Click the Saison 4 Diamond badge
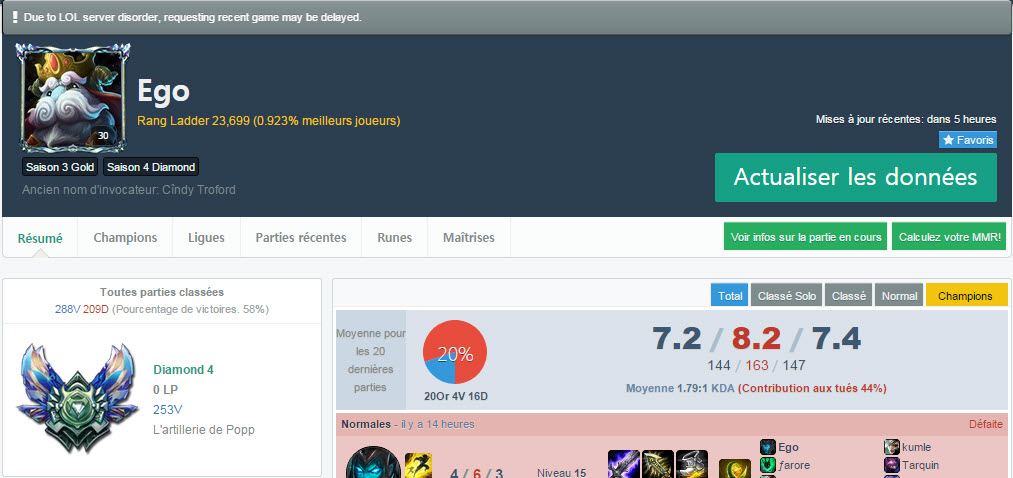Screen dimensions: 1013x478 pos(151,167)
